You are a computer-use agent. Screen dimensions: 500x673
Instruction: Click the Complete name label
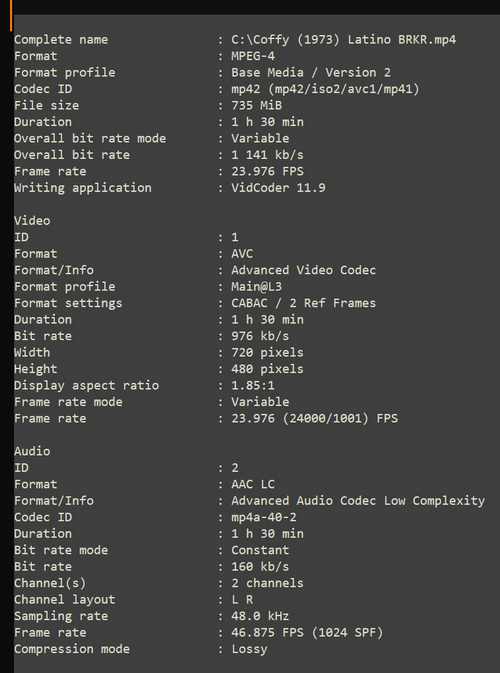[x=61, y=40]
